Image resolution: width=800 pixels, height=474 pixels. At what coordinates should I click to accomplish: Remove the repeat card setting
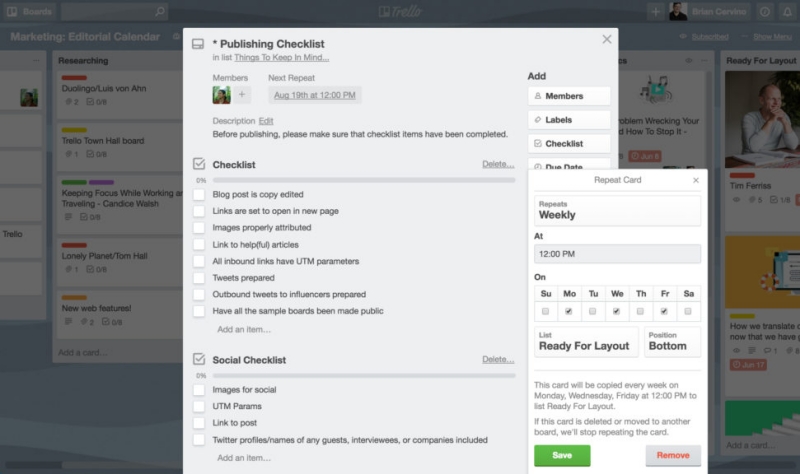click(x=673, y=455)
